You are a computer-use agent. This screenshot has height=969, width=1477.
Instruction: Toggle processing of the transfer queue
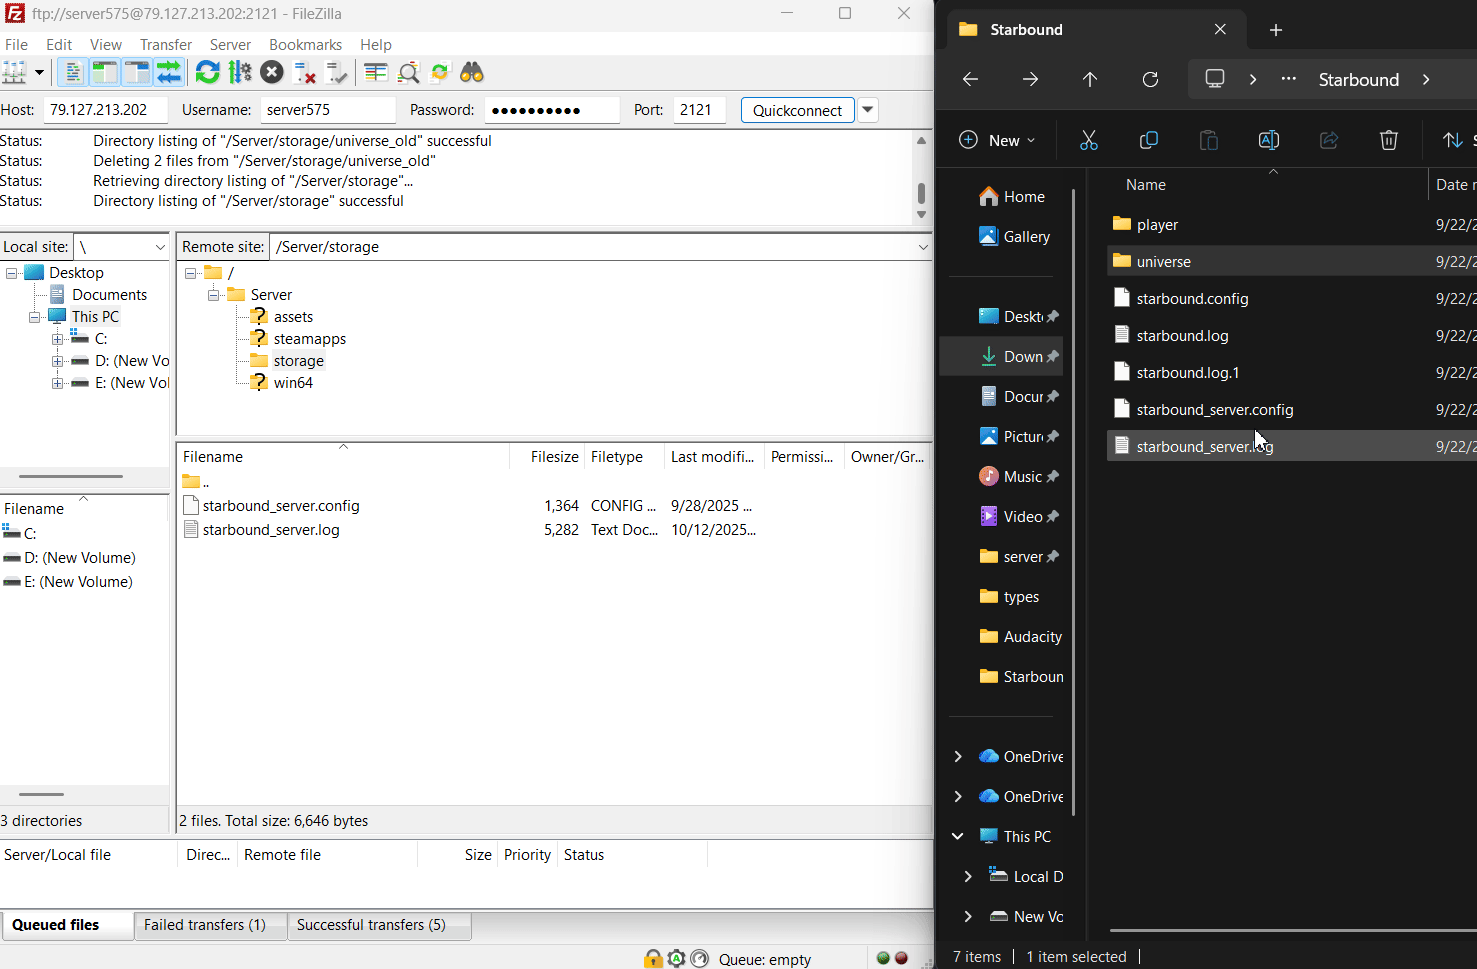tap(240, 72)
